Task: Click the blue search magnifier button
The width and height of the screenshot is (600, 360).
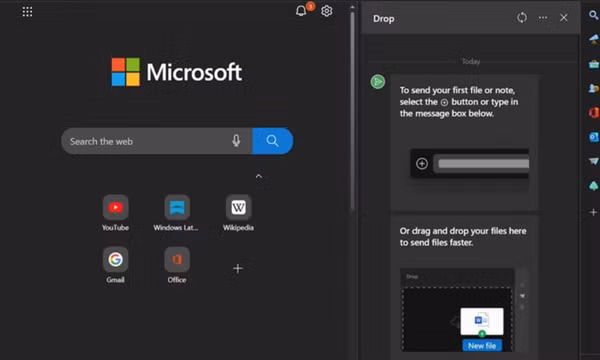Action: pyautogui.click(x=272, y=141)
